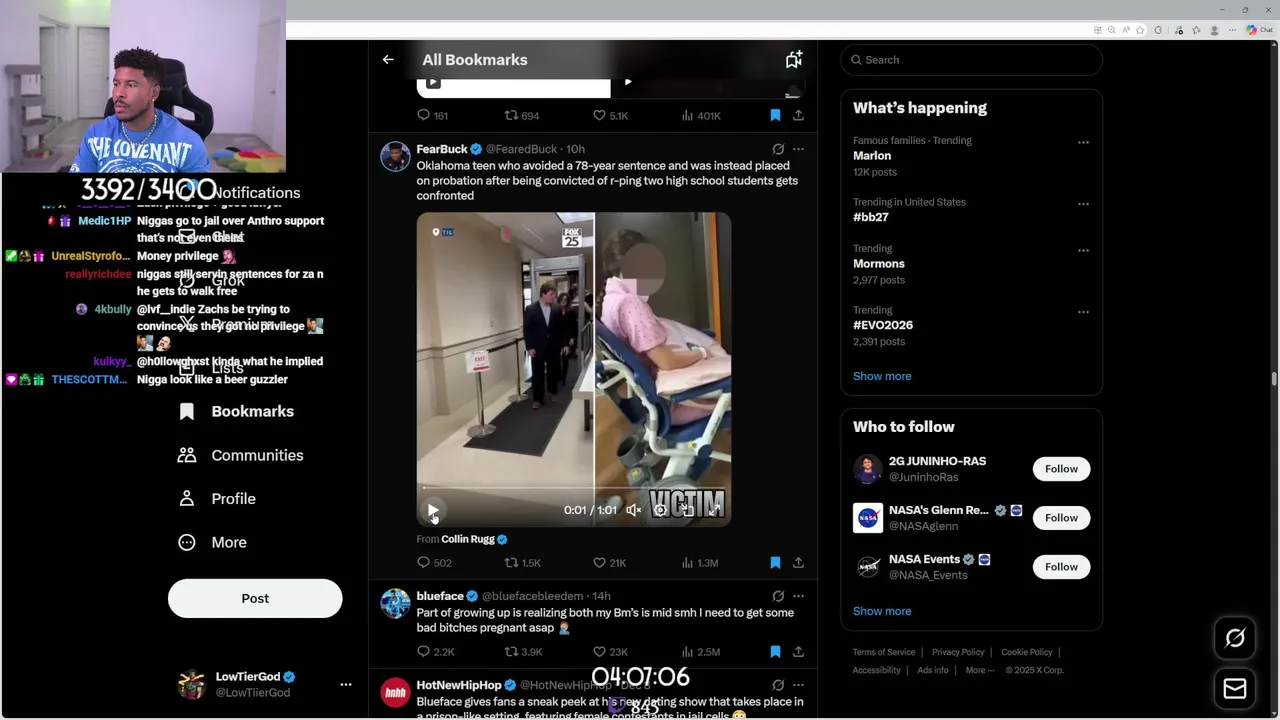Add page to browser favorites star
1280x720 pixels.
click(1139, 30)
